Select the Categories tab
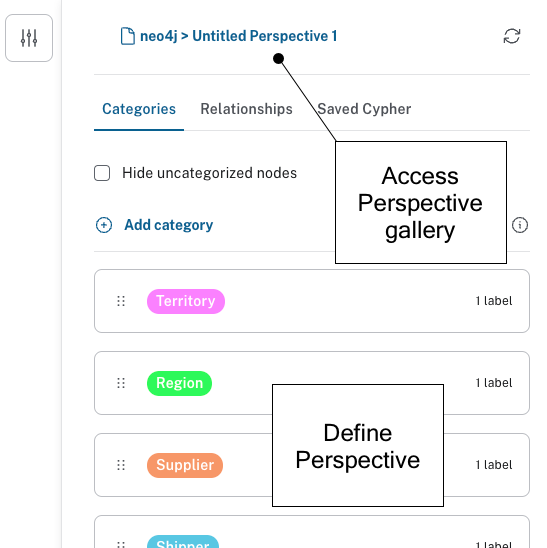This screenshot has width=547, height=548. [139, 109]
